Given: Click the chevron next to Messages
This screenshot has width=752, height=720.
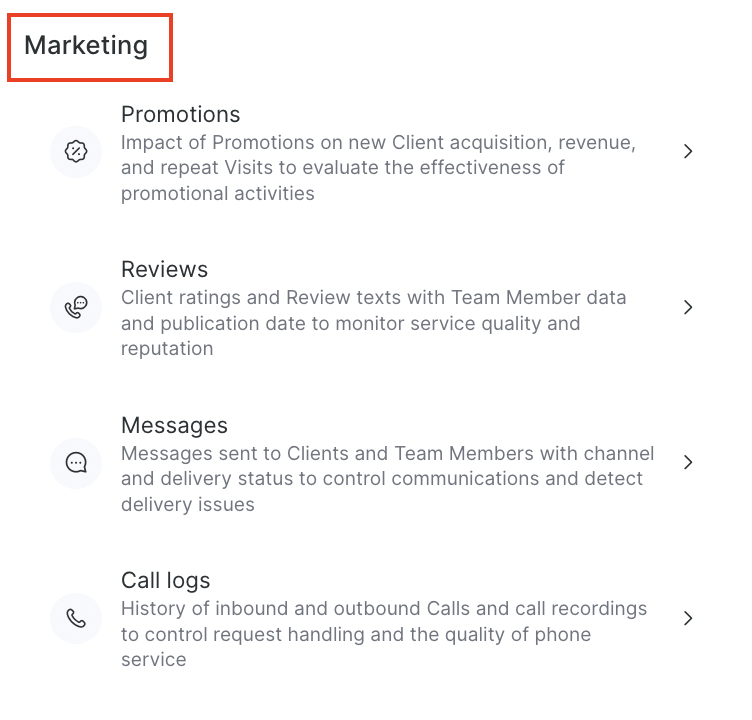Looking at the screenshot, I should click(688, 463).
